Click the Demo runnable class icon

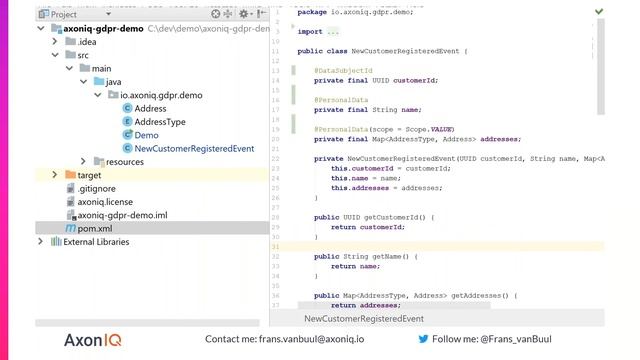127,135
